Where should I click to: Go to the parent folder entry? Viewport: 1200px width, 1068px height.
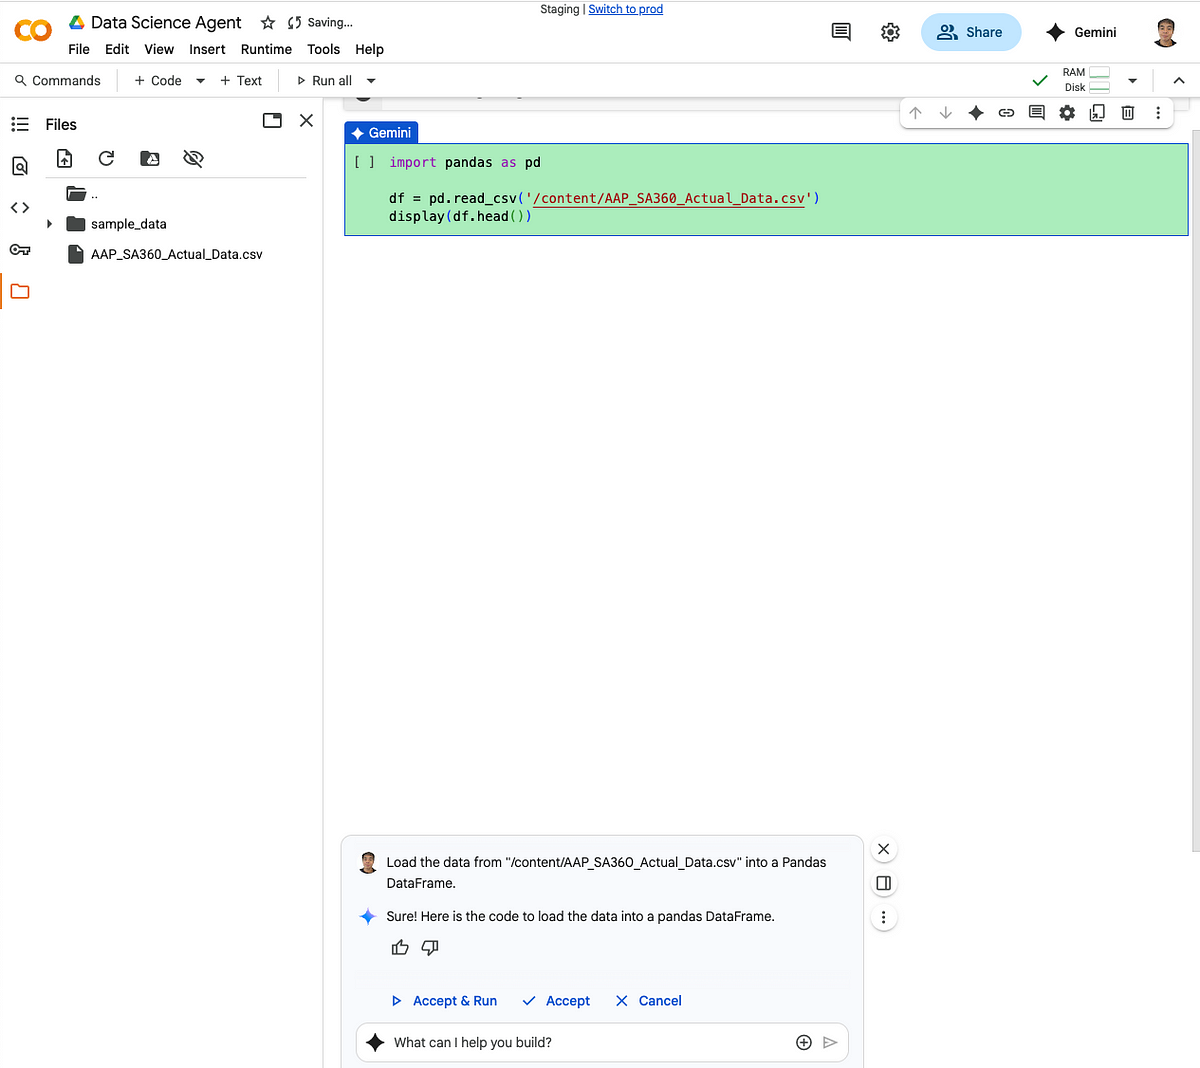[82, 194]
